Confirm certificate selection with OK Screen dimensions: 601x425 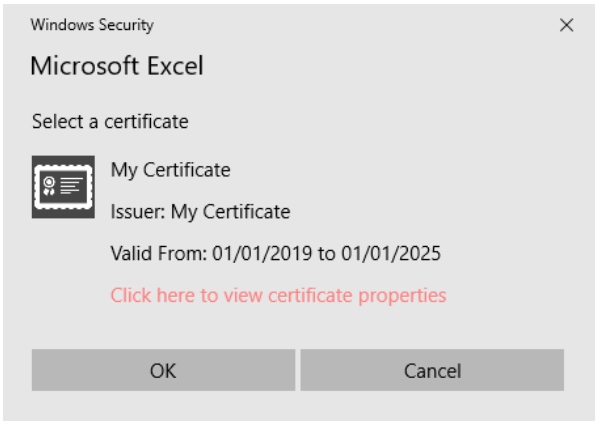(163, 370)
